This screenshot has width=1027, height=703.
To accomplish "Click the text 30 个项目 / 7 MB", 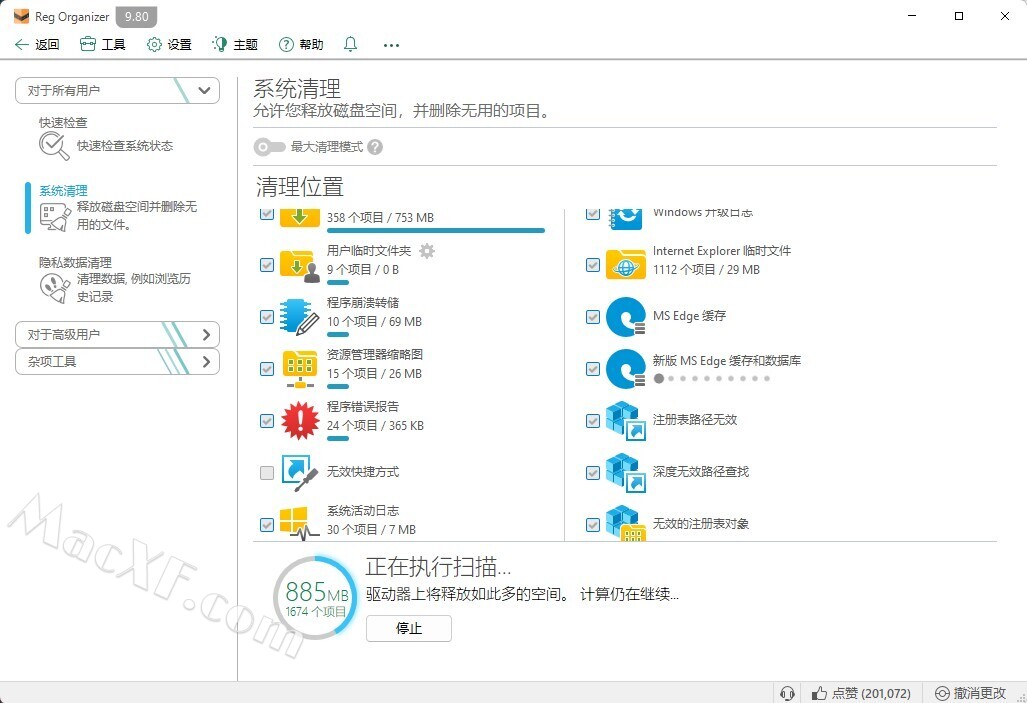I will click(x=371, y=529).
